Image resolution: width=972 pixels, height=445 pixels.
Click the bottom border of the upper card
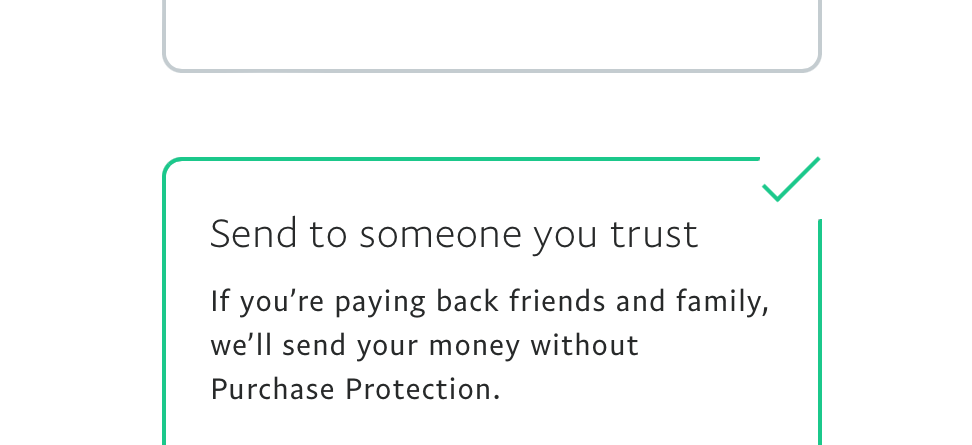click(490, 70)
